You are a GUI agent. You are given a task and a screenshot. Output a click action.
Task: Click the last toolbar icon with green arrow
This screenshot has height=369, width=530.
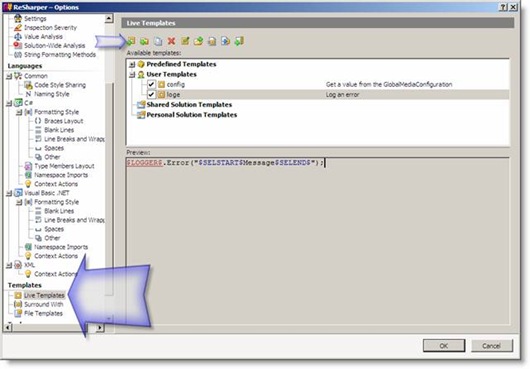click(239, 41)
